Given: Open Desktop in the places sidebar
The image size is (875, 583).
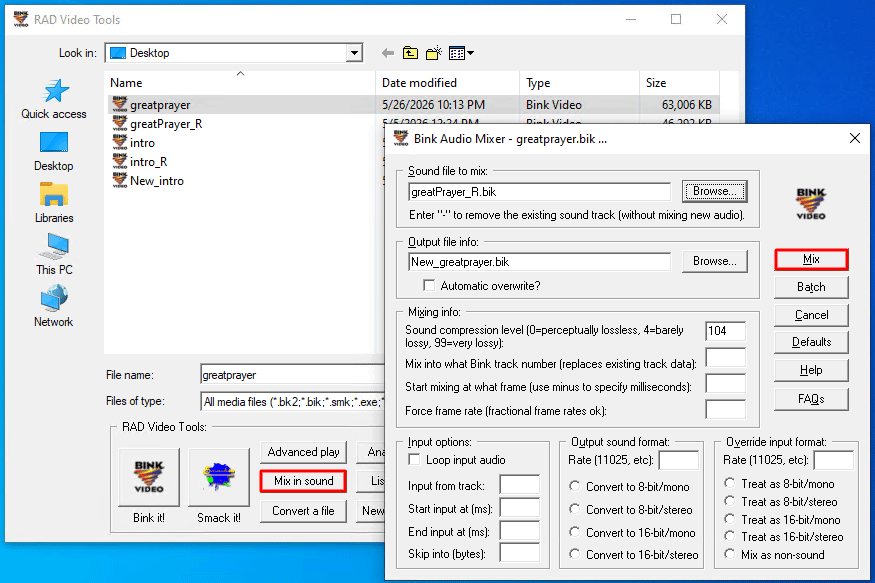Looking at the screenshot, I should (x=54, y=152).
